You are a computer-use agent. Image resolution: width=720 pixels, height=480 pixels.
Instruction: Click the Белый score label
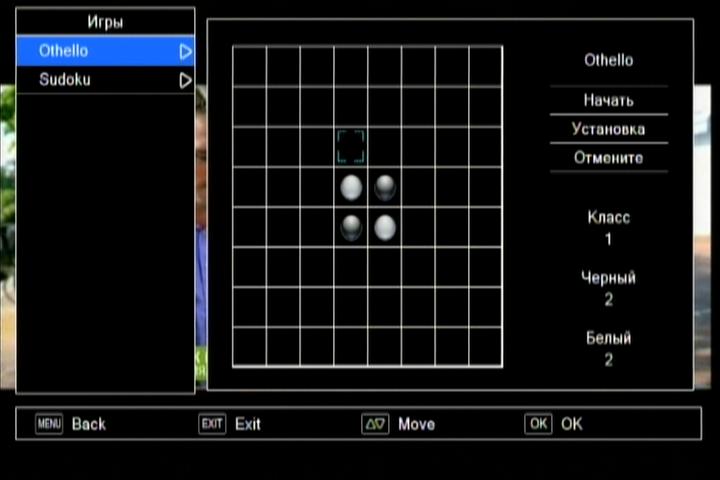tap(608, 338)
